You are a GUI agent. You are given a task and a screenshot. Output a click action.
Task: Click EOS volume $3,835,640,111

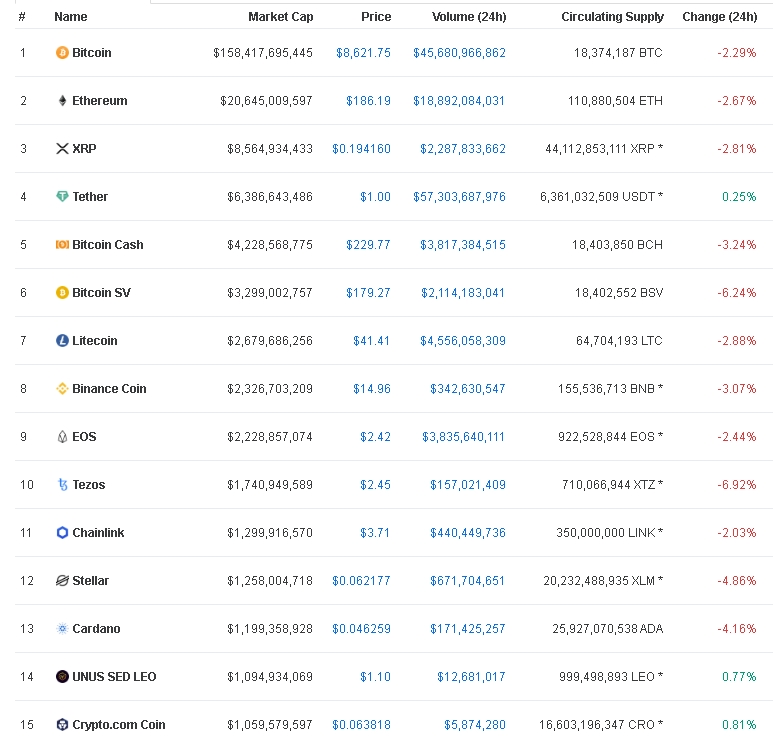click(463, 436)
